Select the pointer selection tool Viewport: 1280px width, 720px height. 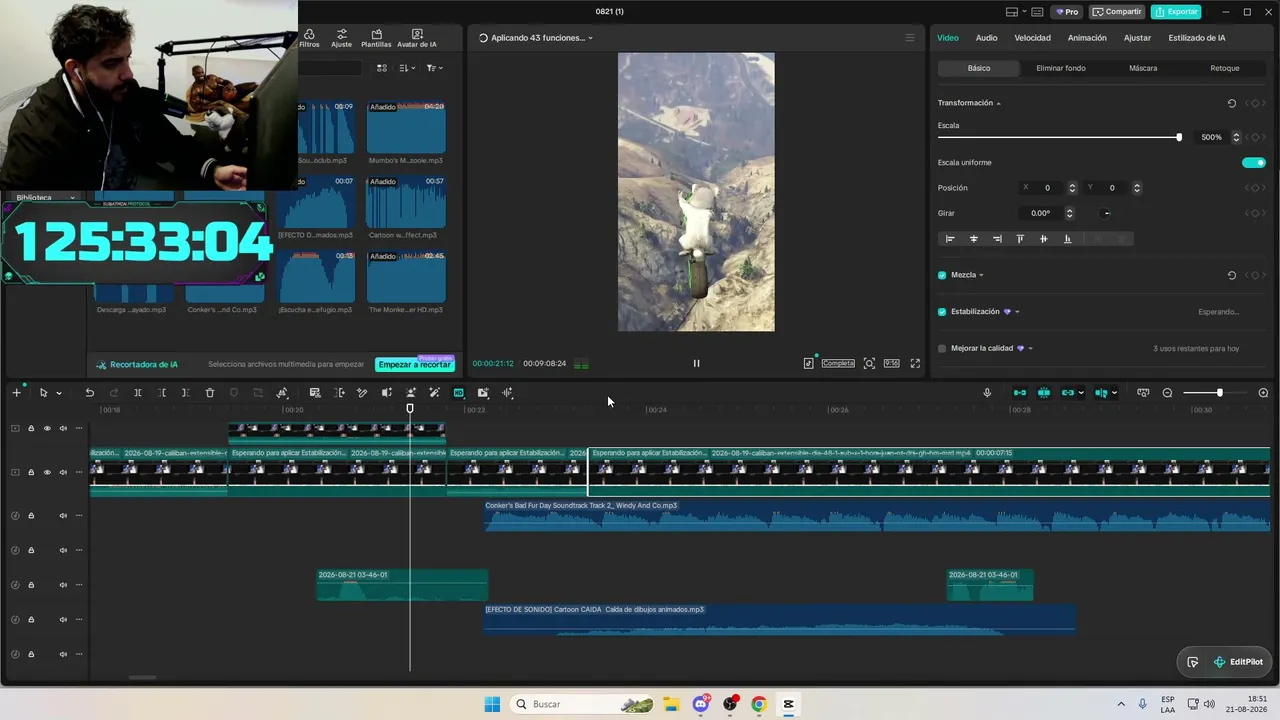coord(43,393)
